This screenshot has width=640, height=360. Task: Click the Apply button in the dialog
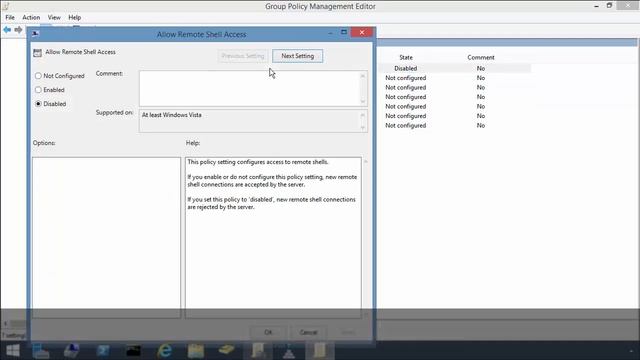(348, 332)
